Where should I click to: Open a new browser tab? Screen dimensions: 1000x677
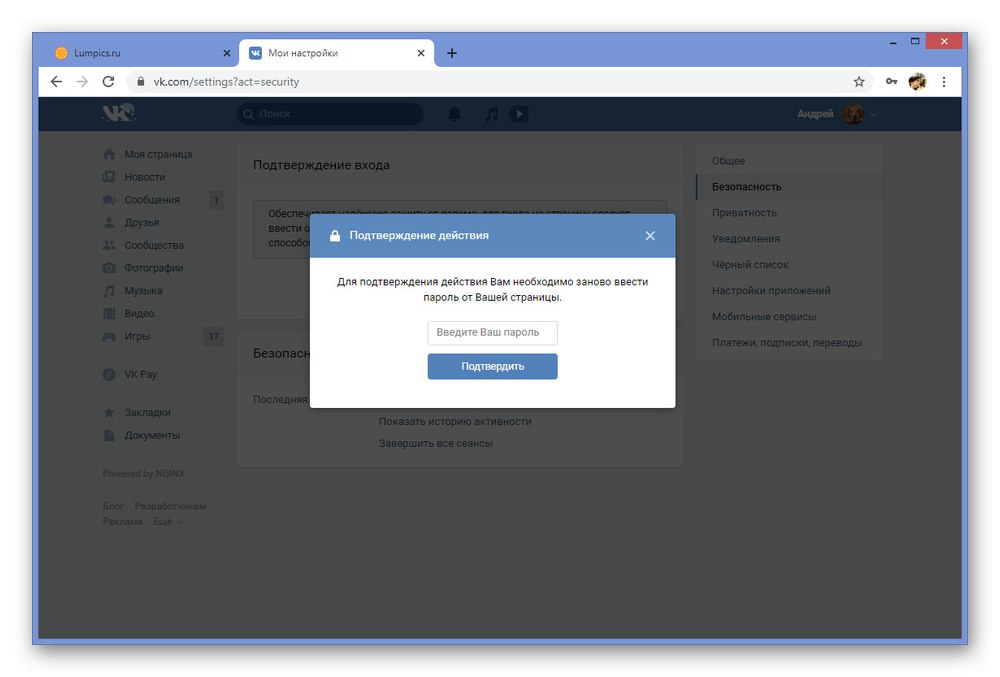click(x=452, y=53)
